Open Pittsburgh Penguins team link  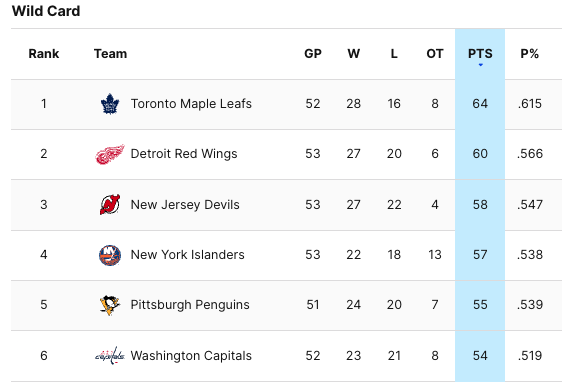tap(190, 305)
